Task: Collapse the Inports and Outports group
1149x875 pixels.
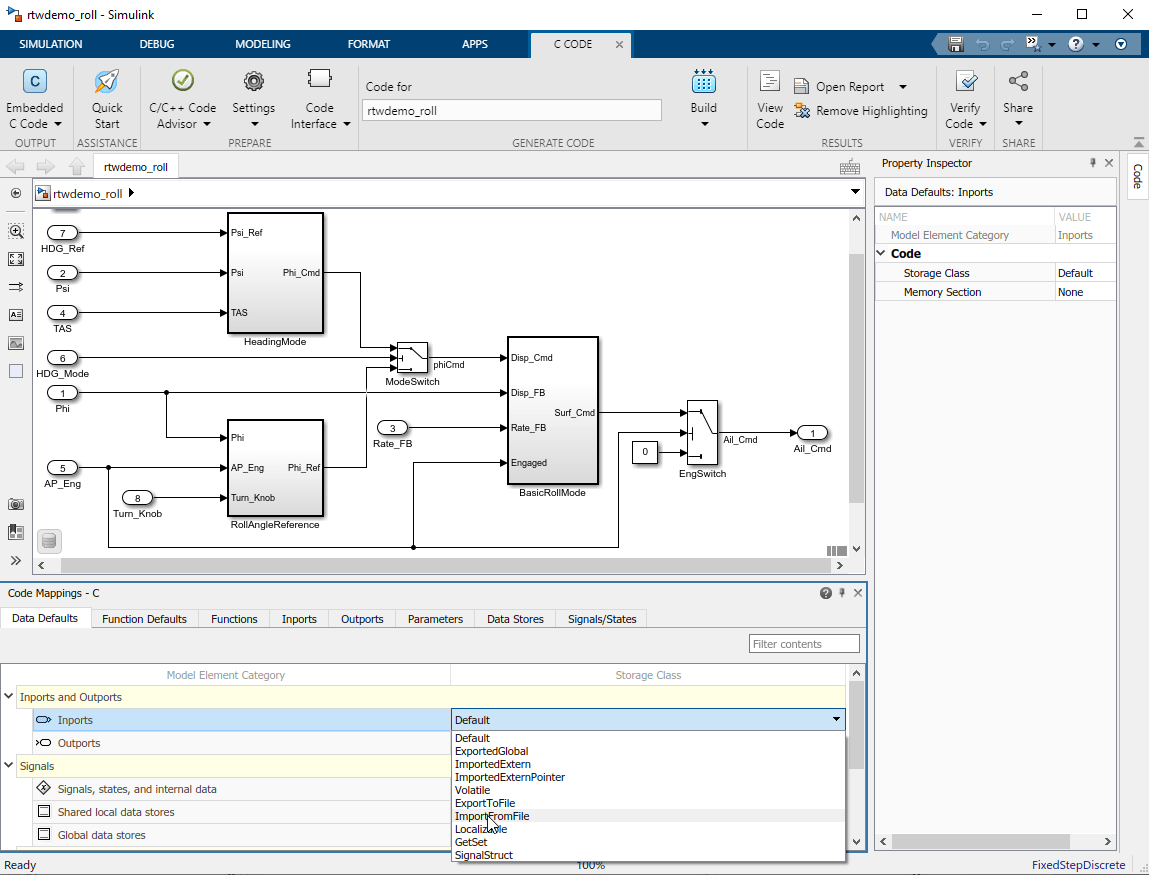Action: (9, 697)
